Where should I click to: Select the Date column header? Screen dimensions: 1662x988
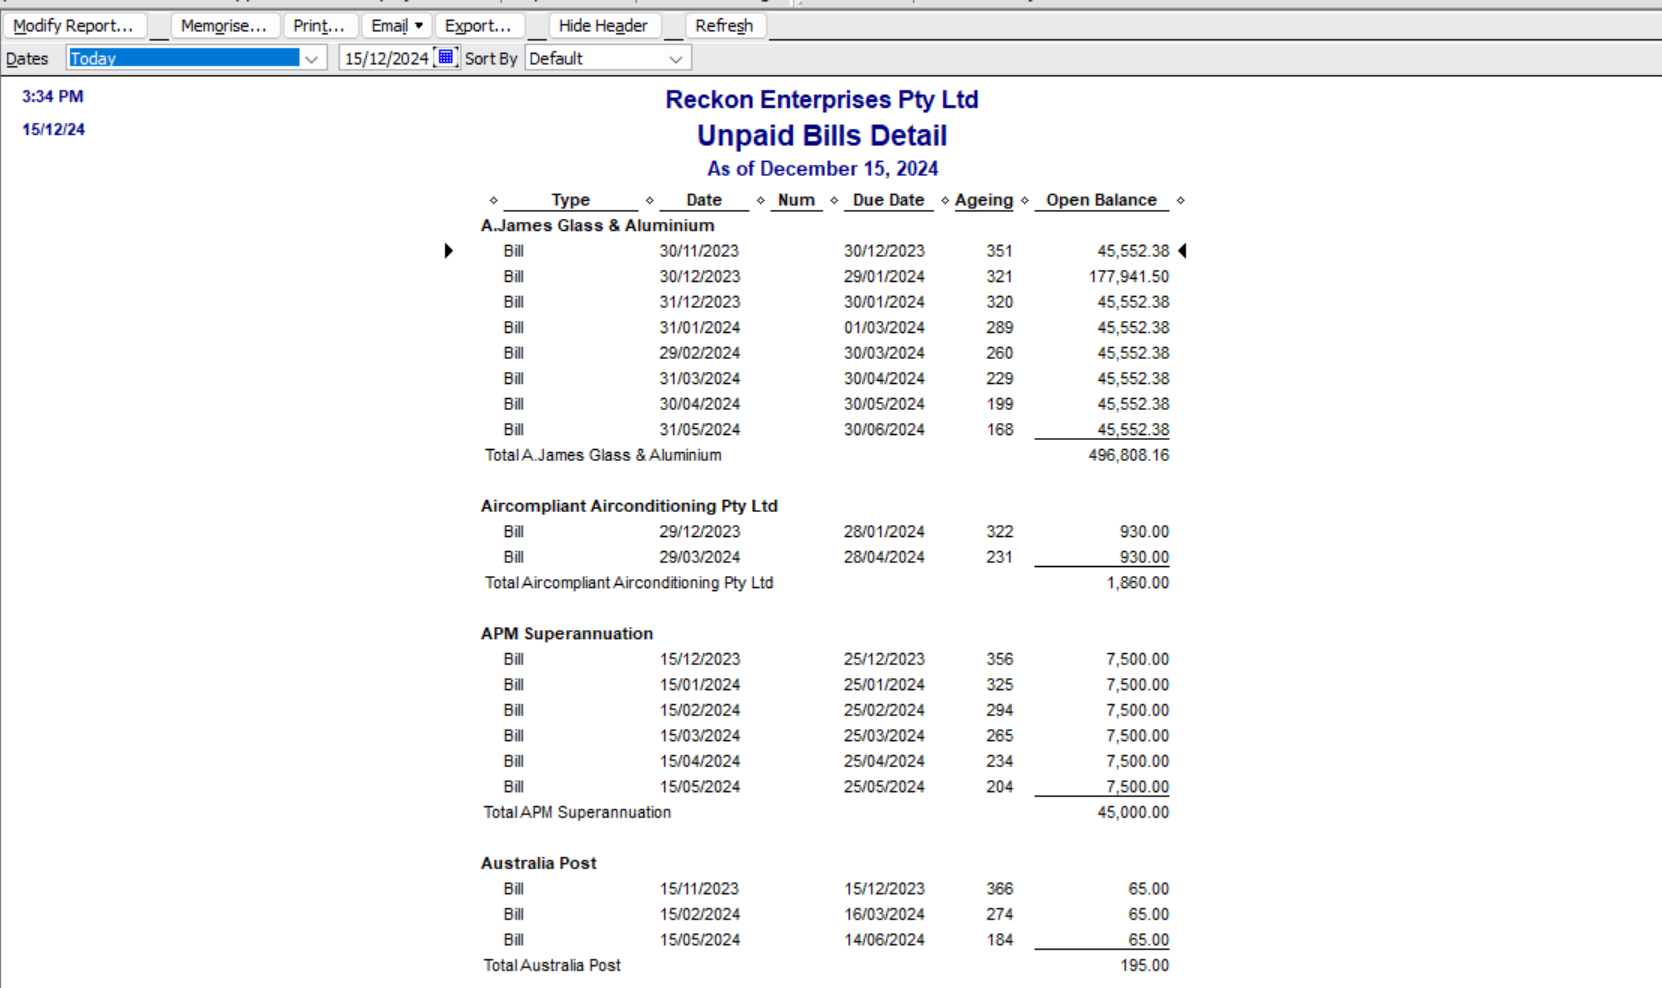[704, 200]
